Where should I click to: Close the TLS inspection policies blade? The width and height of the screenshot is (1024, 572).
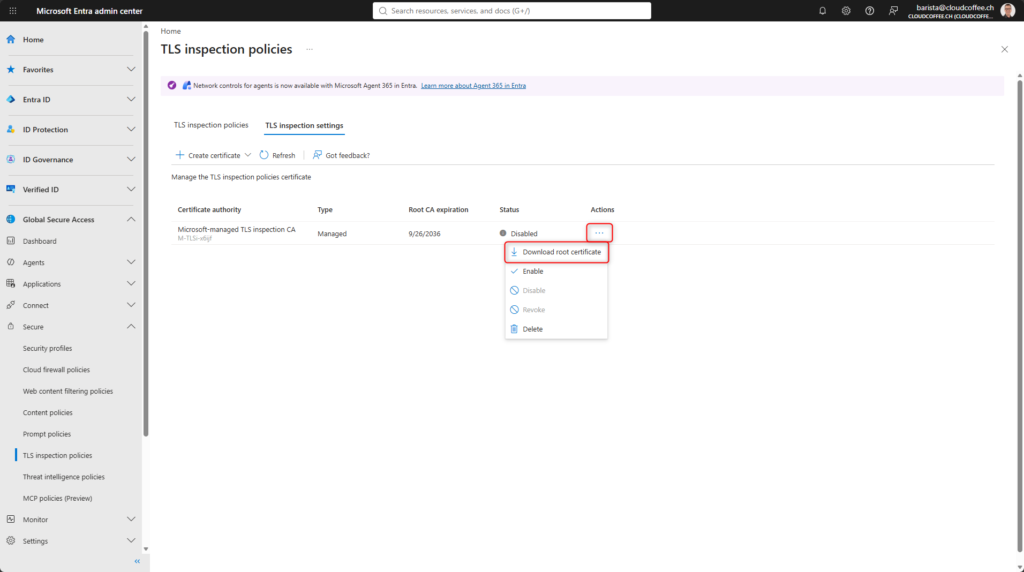pos(1004,50)
